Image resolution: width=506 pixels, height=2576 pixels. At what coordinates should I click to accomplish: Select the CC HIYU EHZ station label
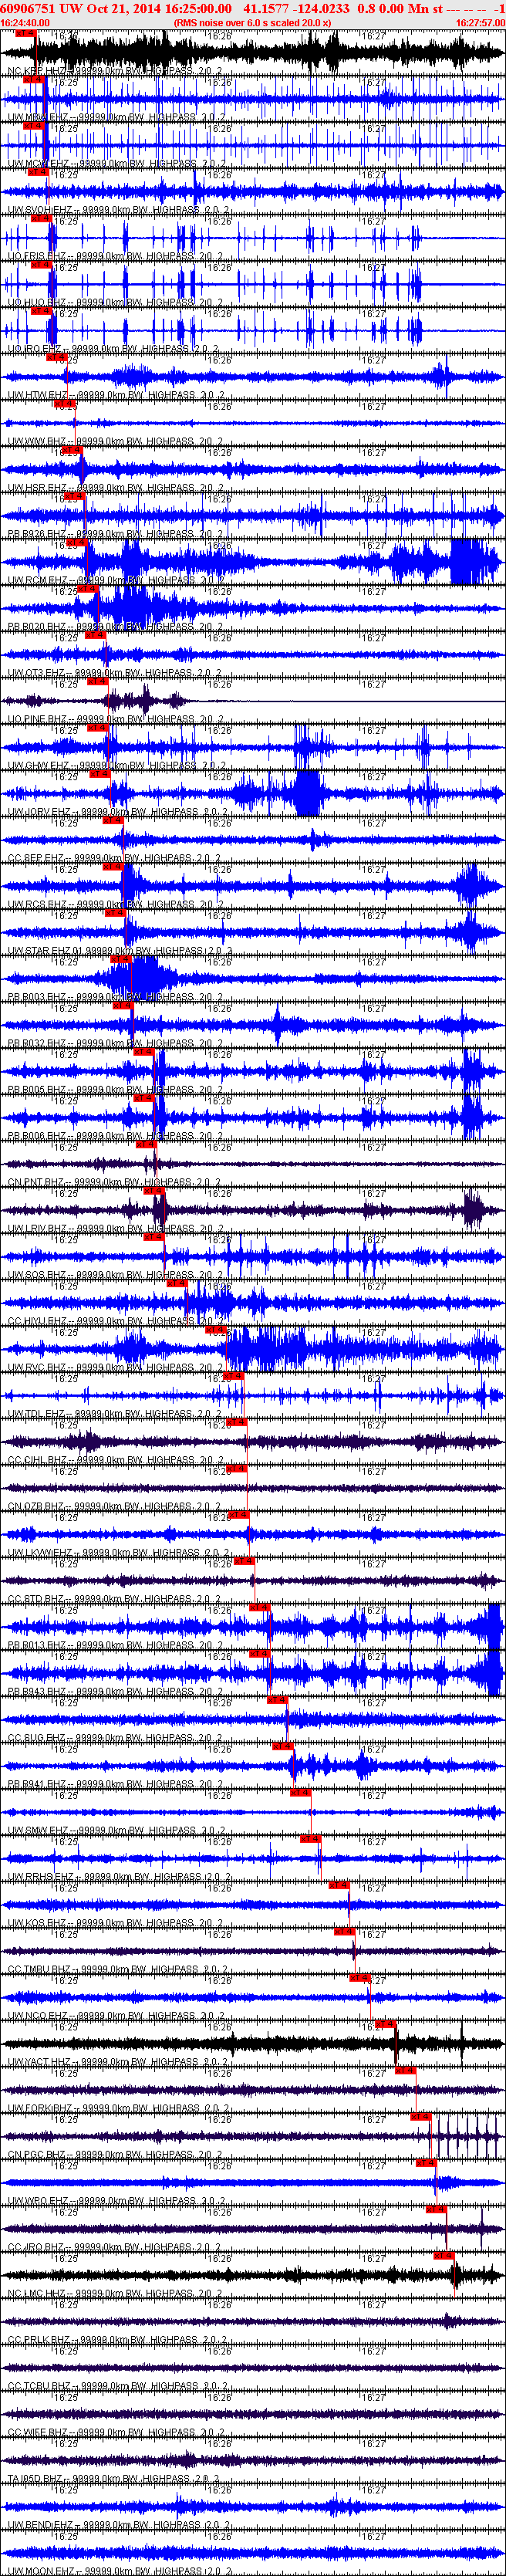(x=119, y=1321)
